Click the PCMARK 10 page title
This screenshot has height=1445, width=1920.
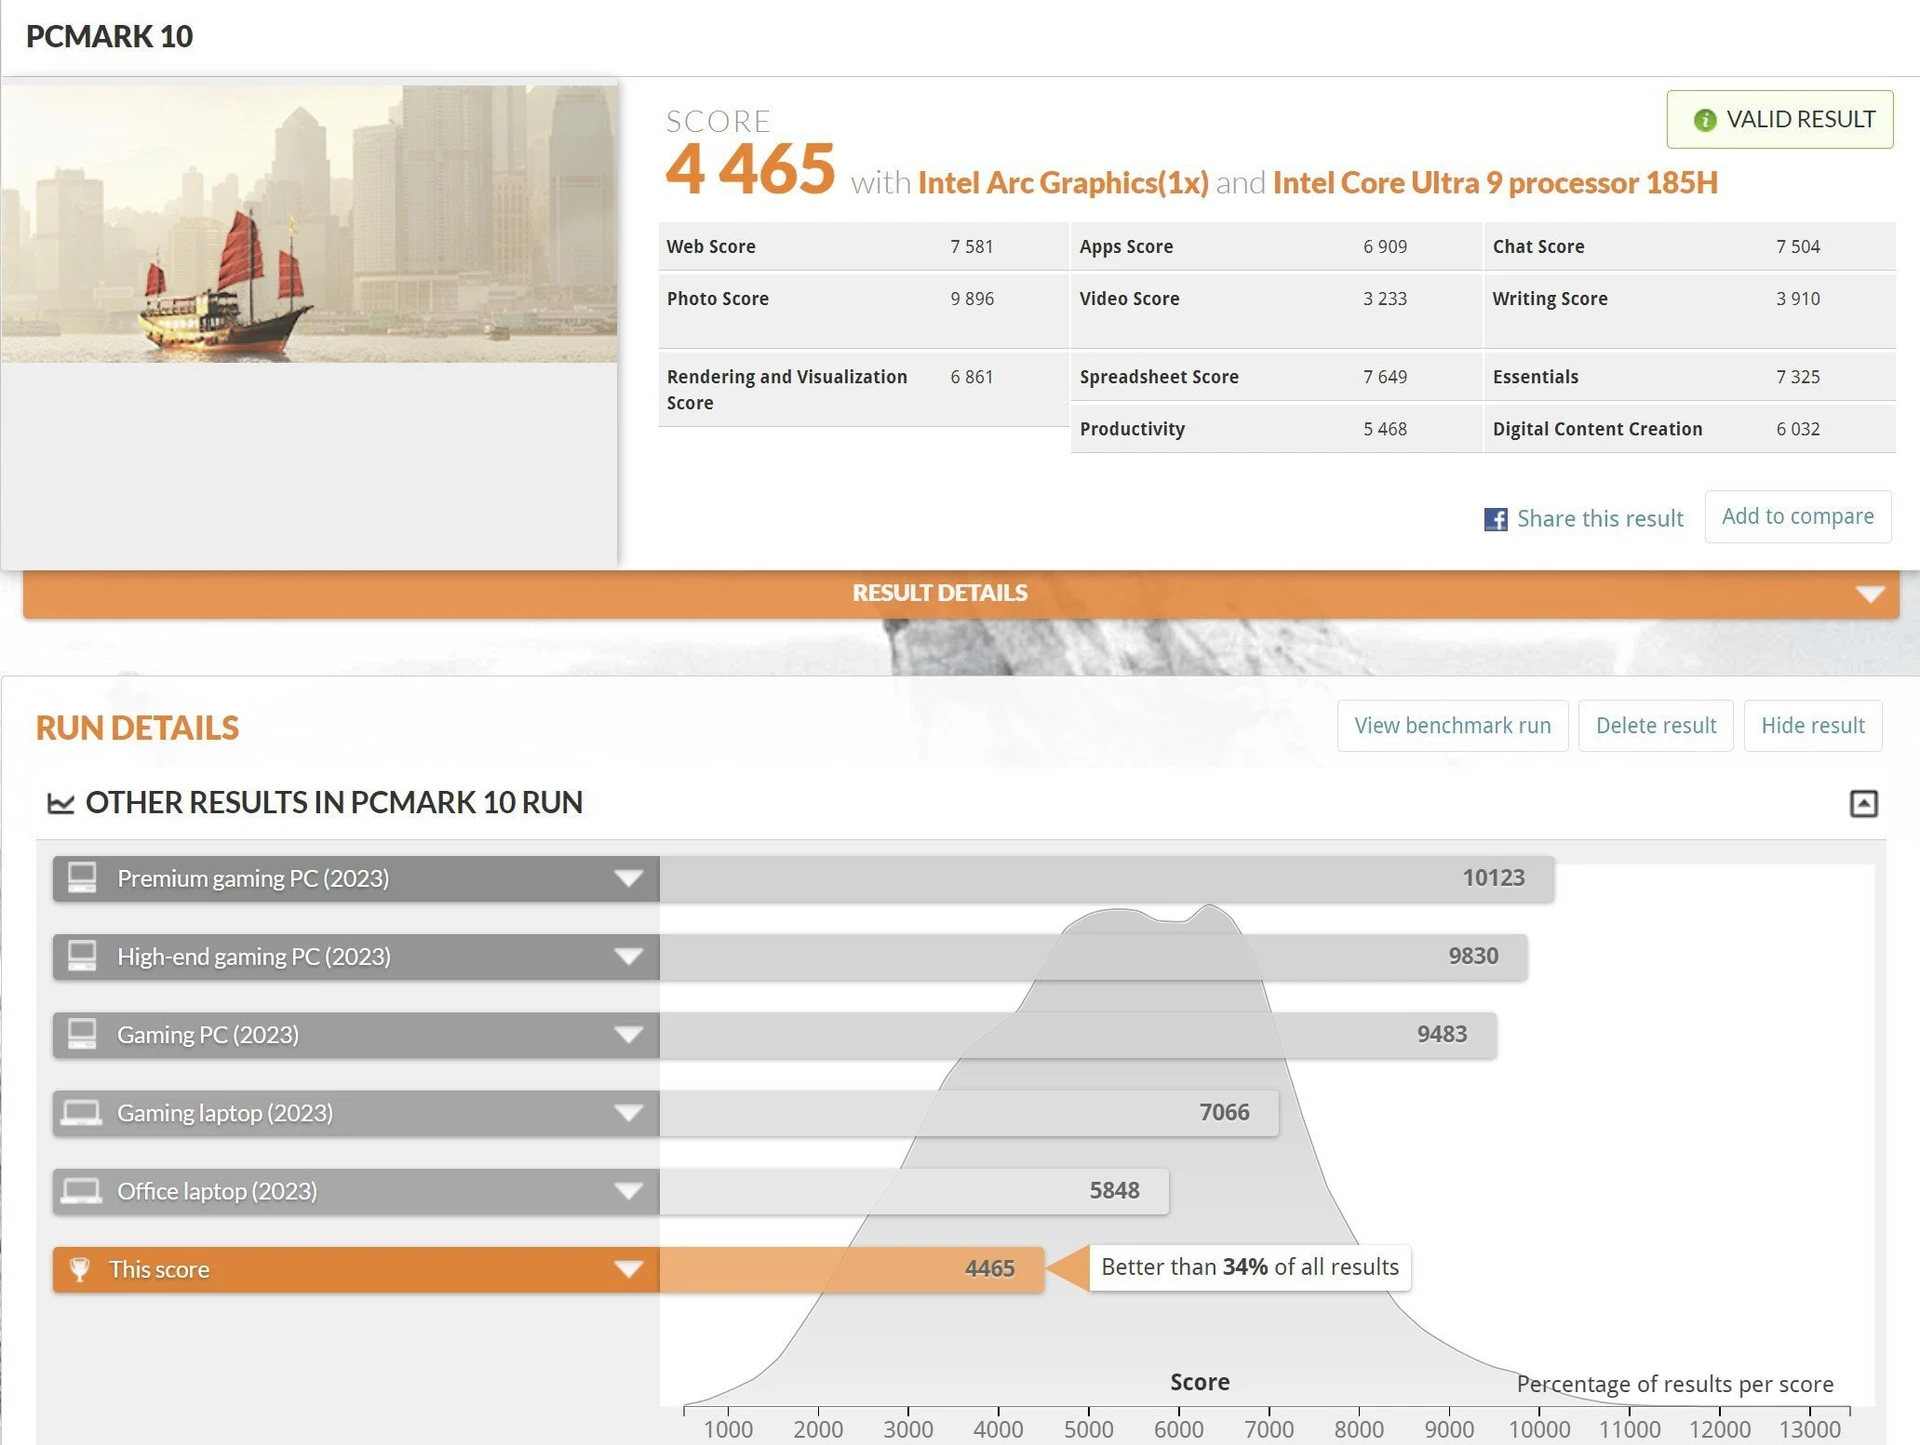(109, 36)
